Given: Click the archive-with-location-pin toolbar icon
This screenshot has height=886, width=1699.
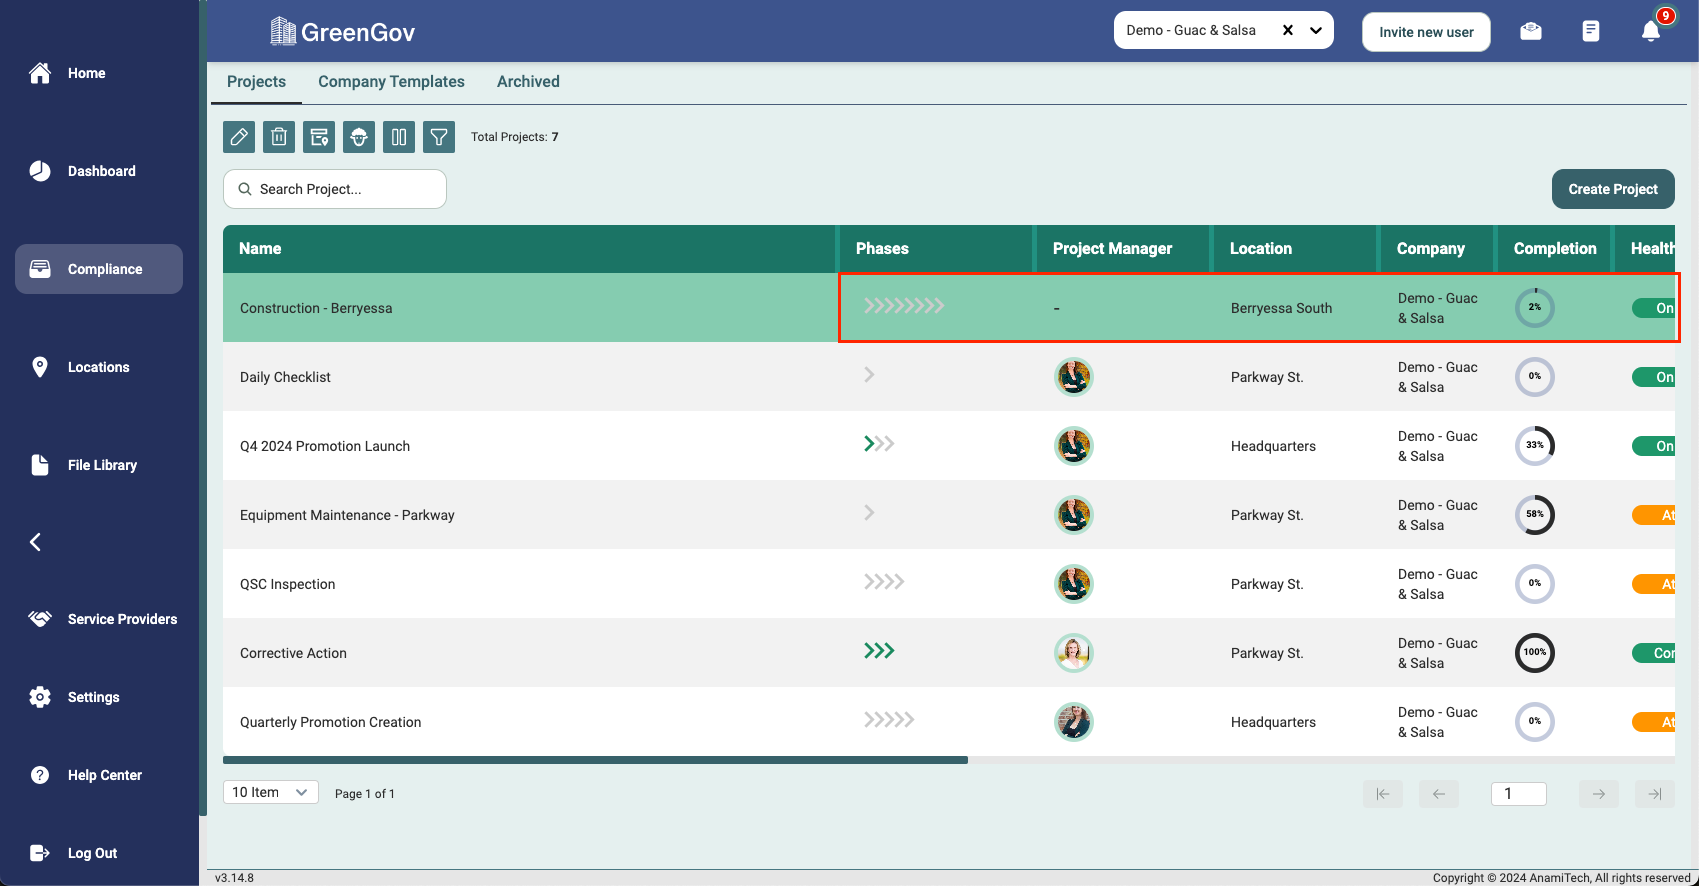Looking at the screenshot, I should [319, 137].
